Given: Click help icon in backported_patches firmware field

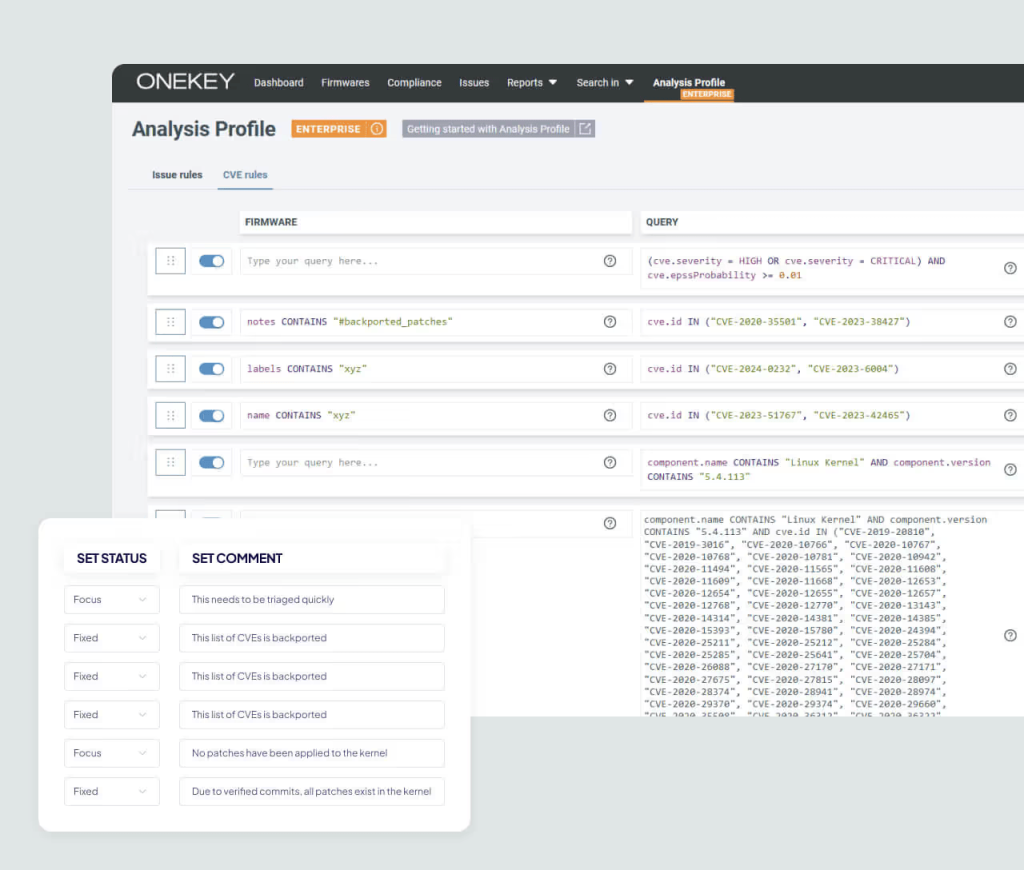Looking at the screenshot, I should [x=610, y=322].
